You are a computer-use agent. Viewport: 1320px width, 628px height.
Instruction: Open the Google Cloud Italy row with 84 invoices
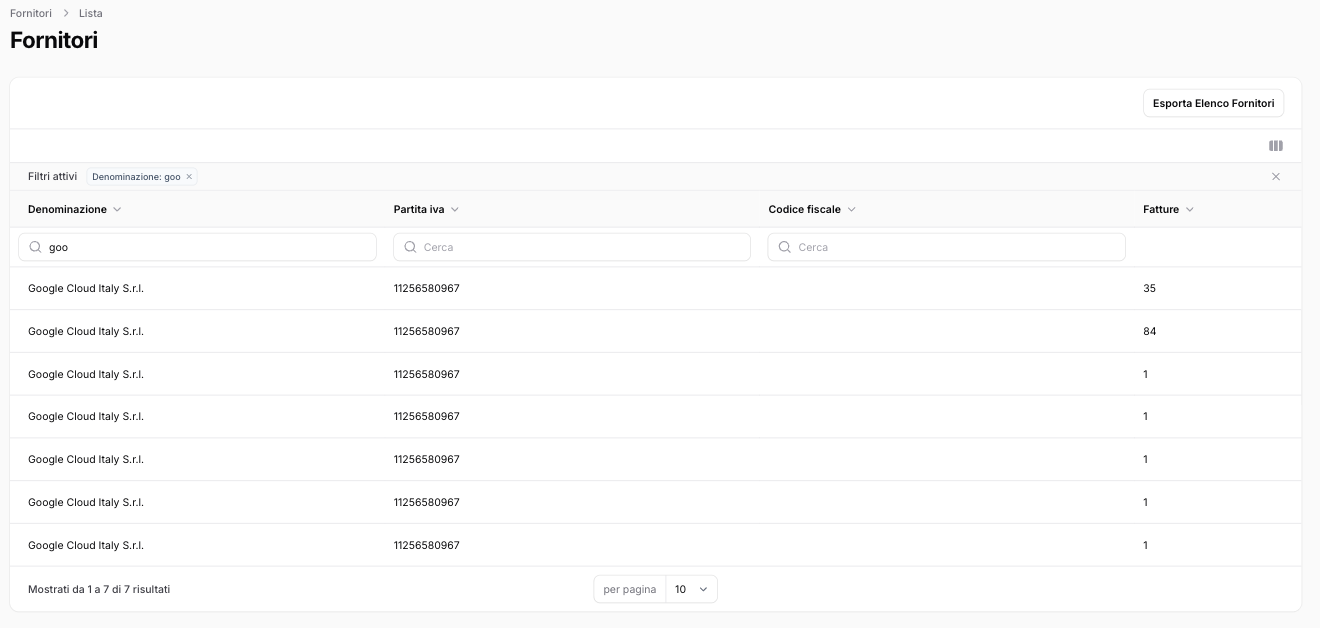click(x=86, y=331)
